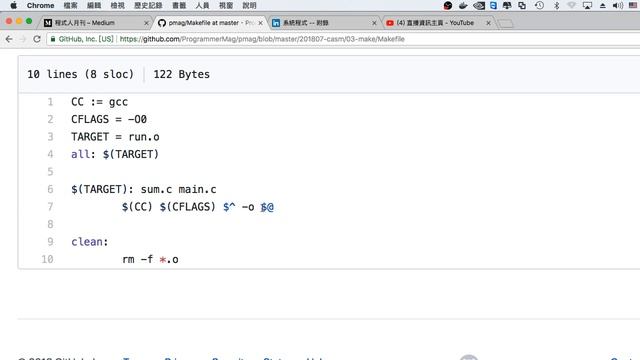Click the YouTube favicon on the tab
Screen dimensions: 640x360
pos(390,23)
